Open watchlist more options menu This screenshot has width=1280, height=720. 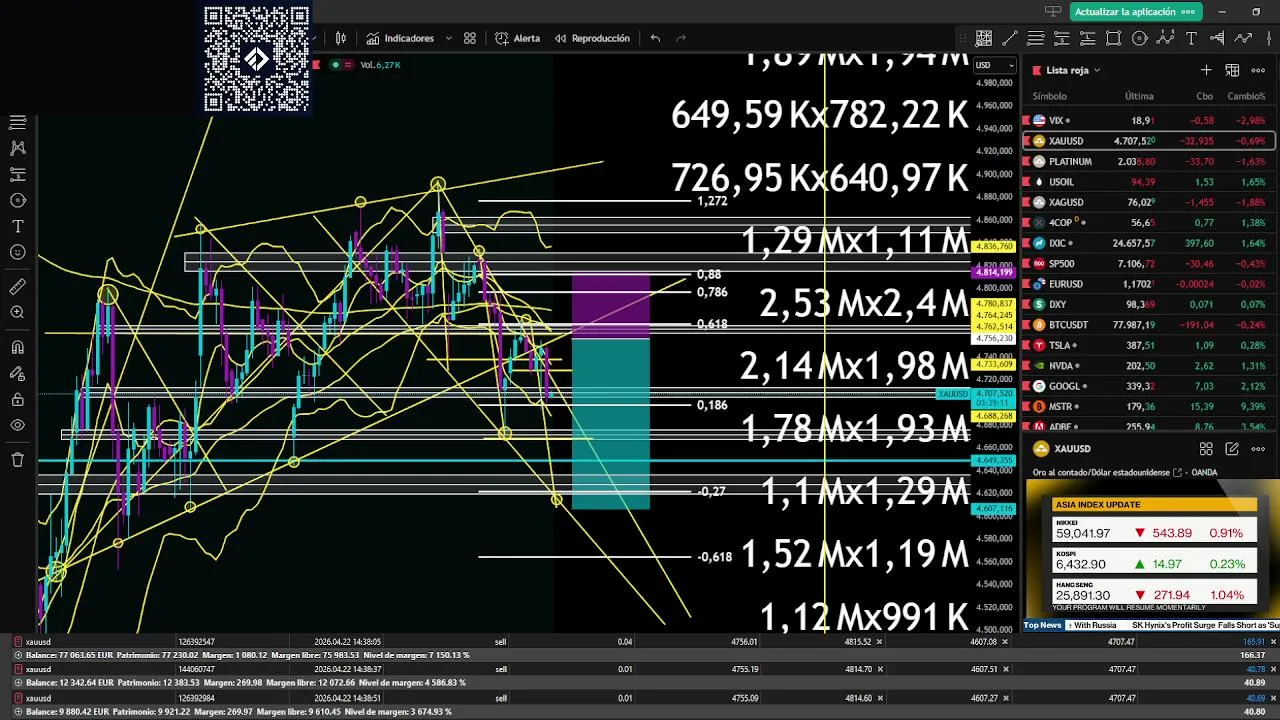click(x=1258, y=70)
